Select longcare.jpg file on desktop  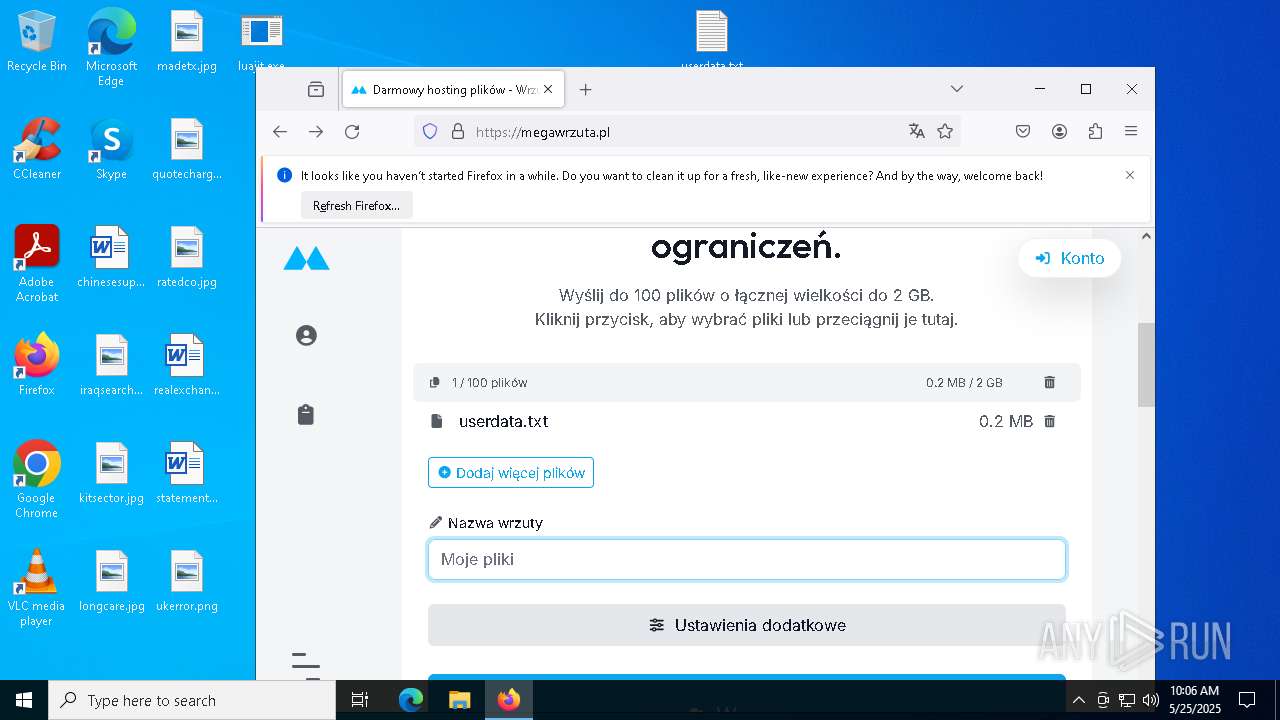coord(111,581)
